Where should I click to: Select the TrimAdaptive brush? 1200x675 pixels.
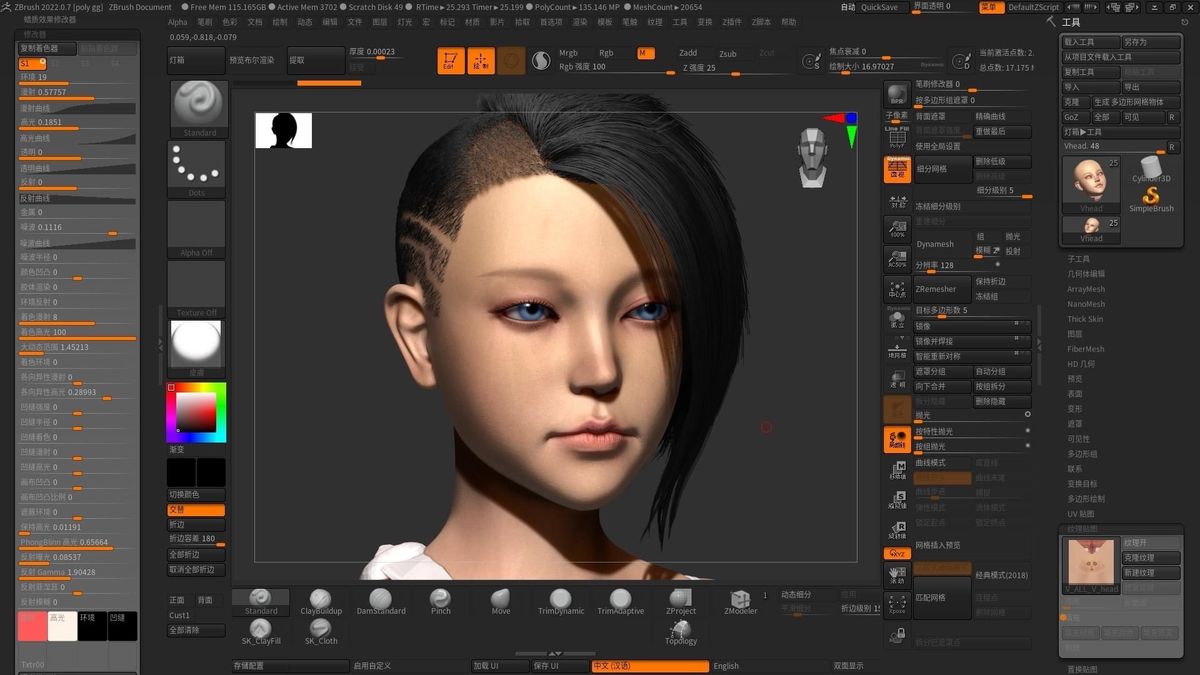coord(621,602)
